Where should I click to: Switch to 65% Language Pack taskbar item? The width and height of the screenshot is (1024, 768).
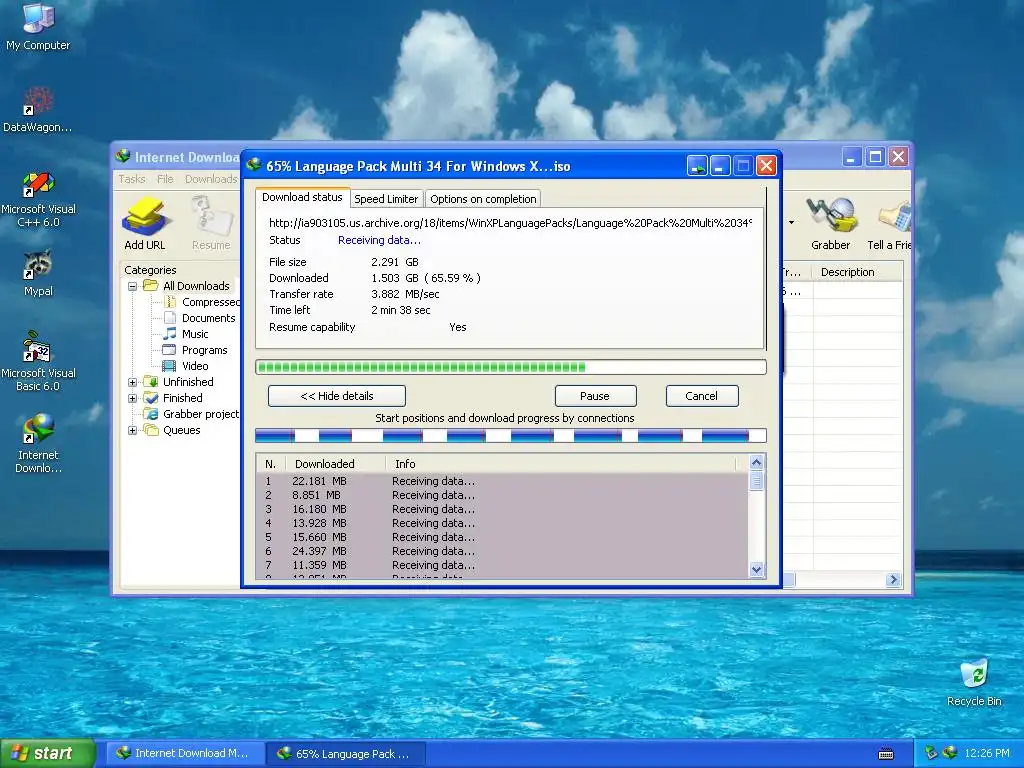click(346, 753)
